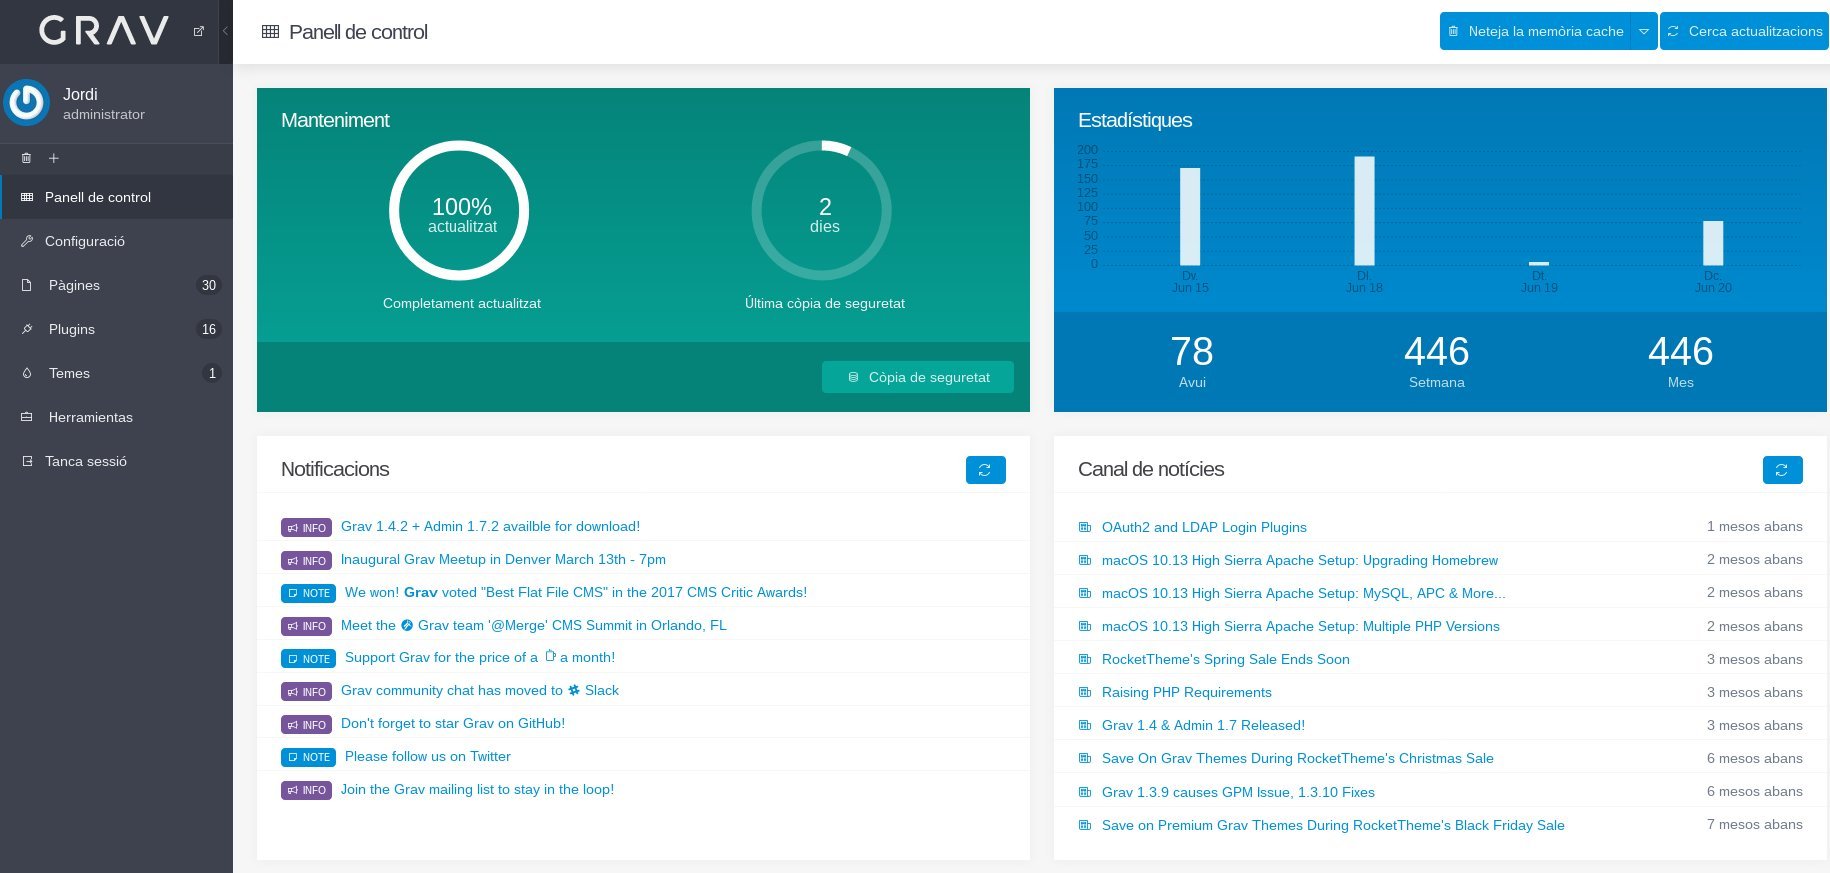Open High Sierra MySQL, APC & More article
The height and width of the screenshot is (873, 1830).
point(1304,593)
